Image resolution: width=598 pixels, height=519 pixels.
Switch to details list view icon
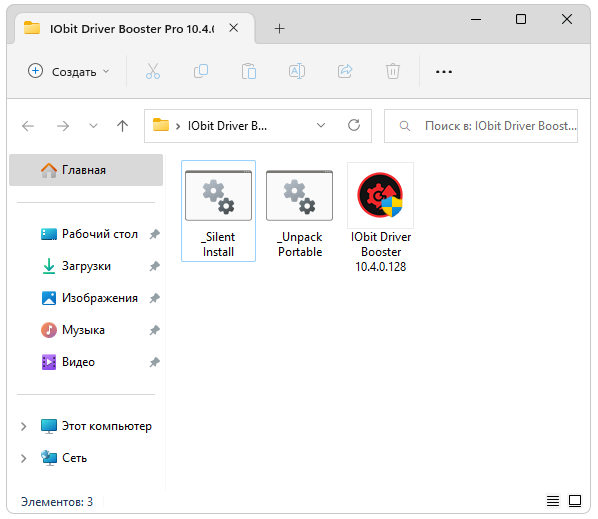(553, 501)
